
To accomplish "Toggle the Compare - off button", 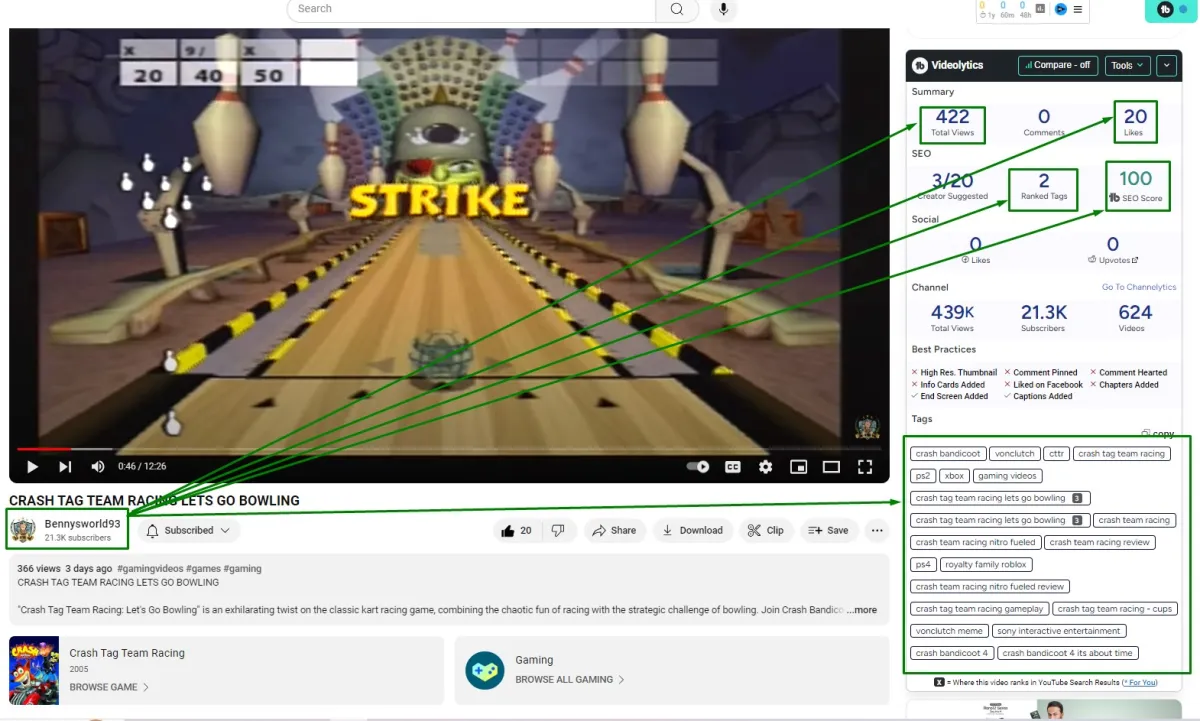I will (1058, 65).
